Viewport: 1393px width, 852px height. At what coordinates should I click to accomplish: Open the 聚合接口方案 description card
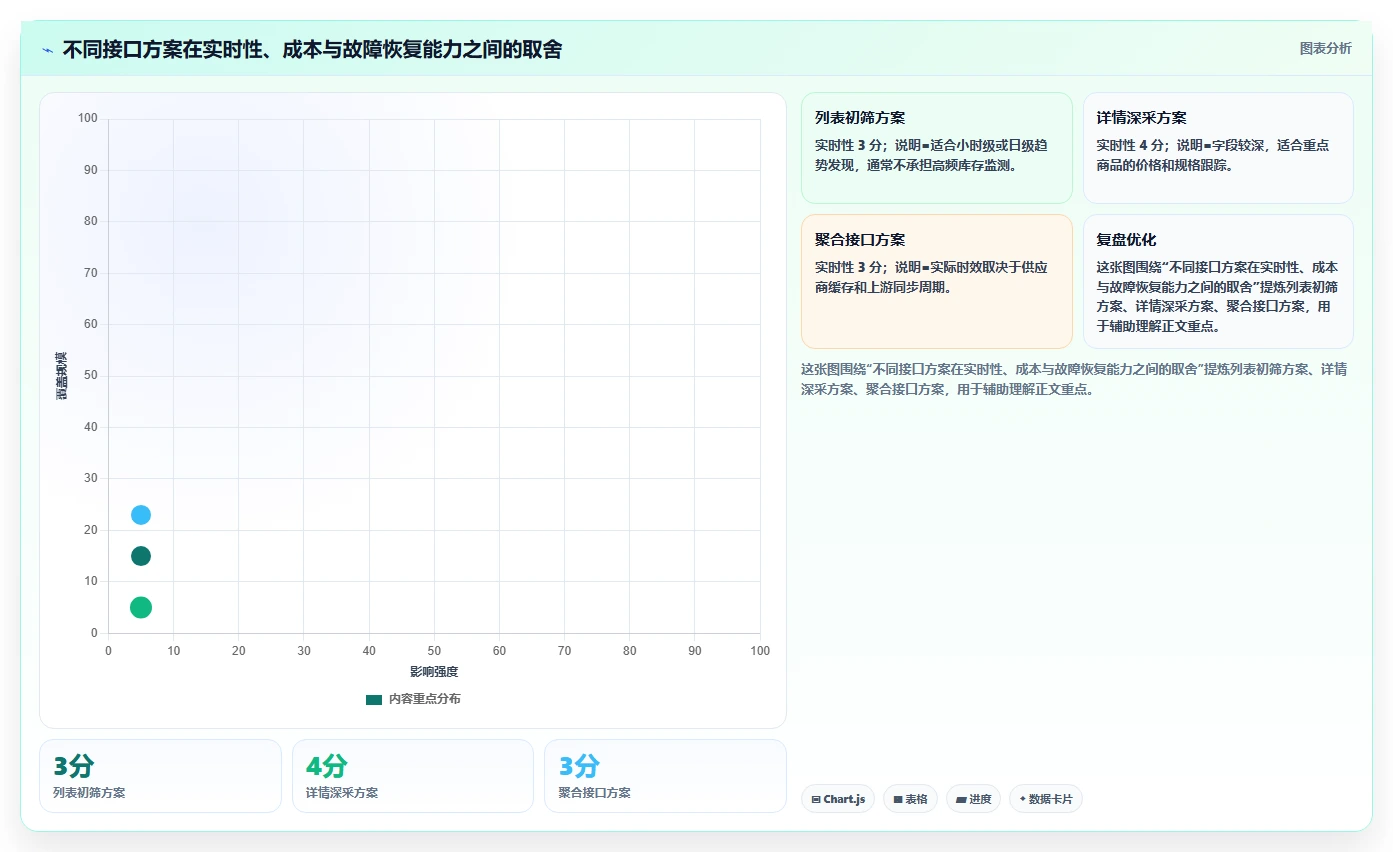point(936,281)
